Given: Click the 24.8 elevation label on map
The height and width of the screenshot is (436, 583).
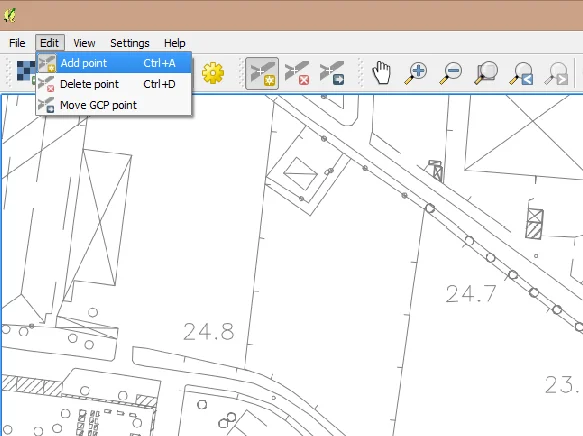Looking at the screenshot, I should pos(209,332).
